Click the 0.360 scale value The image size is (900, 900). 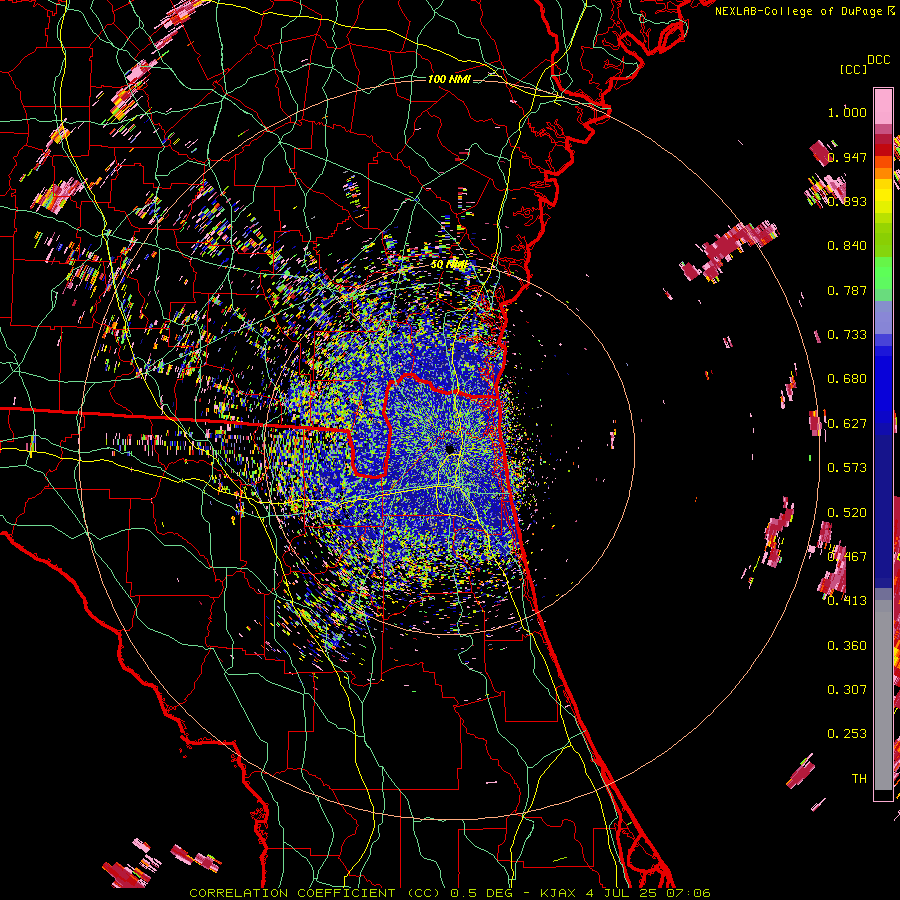[x=847, y=646]
